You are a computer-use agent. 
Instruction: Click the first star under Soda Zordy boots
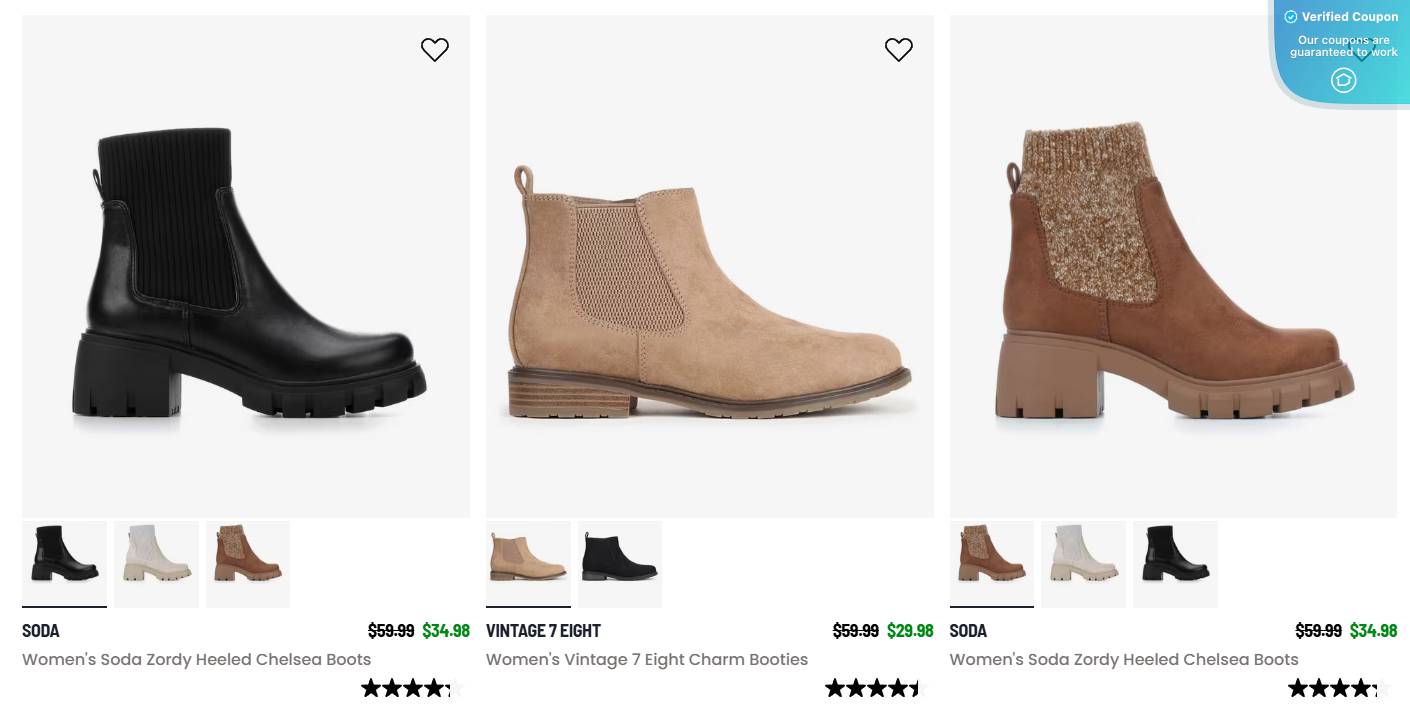[x=369, y=688]
